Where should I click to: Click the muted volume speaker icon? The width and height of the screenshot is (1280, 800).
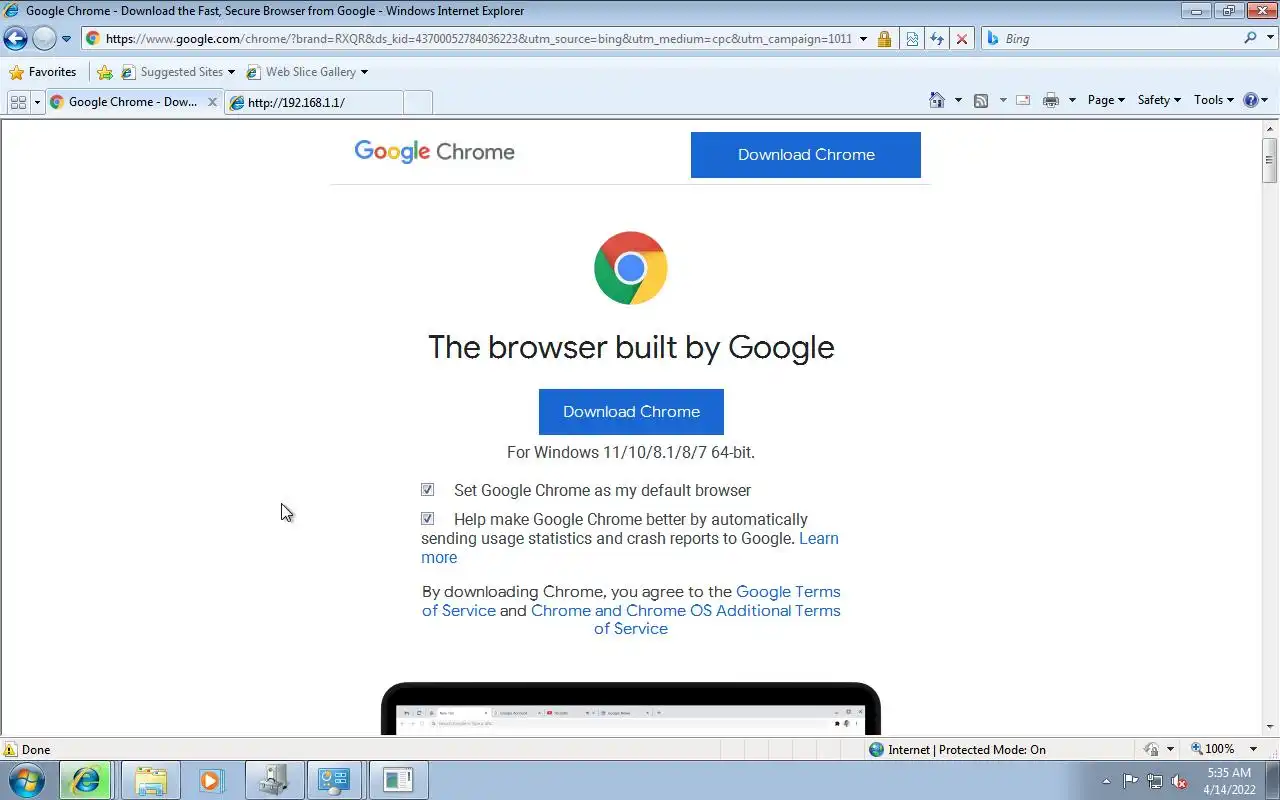tap(1180, 781)
